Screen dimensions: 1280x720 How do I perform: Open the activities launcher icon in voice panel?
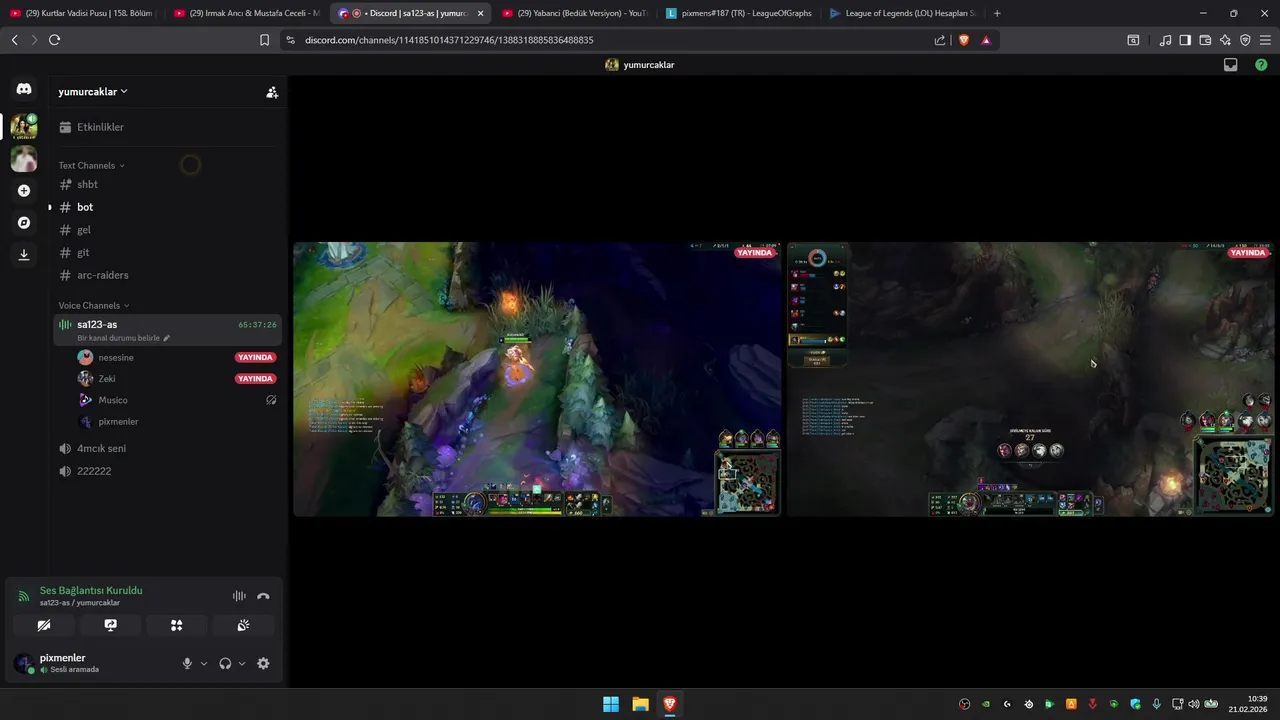pyautogui.click(x=176, y=625)
